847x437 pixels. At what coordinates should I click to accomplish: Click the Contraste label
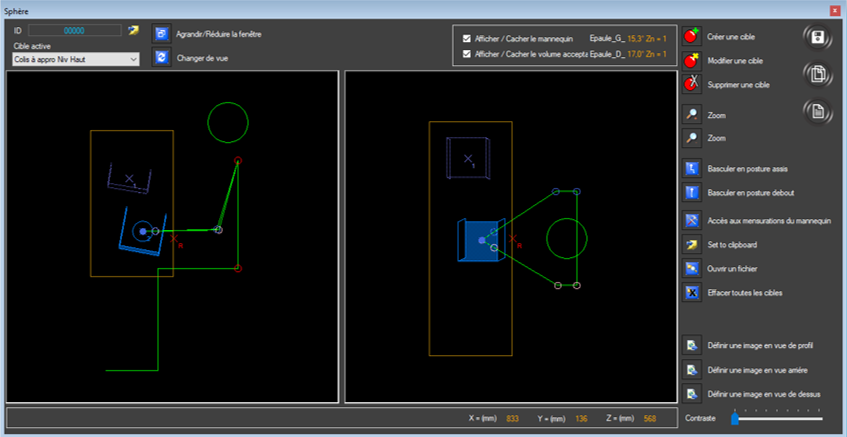click(x=701, y=418)
